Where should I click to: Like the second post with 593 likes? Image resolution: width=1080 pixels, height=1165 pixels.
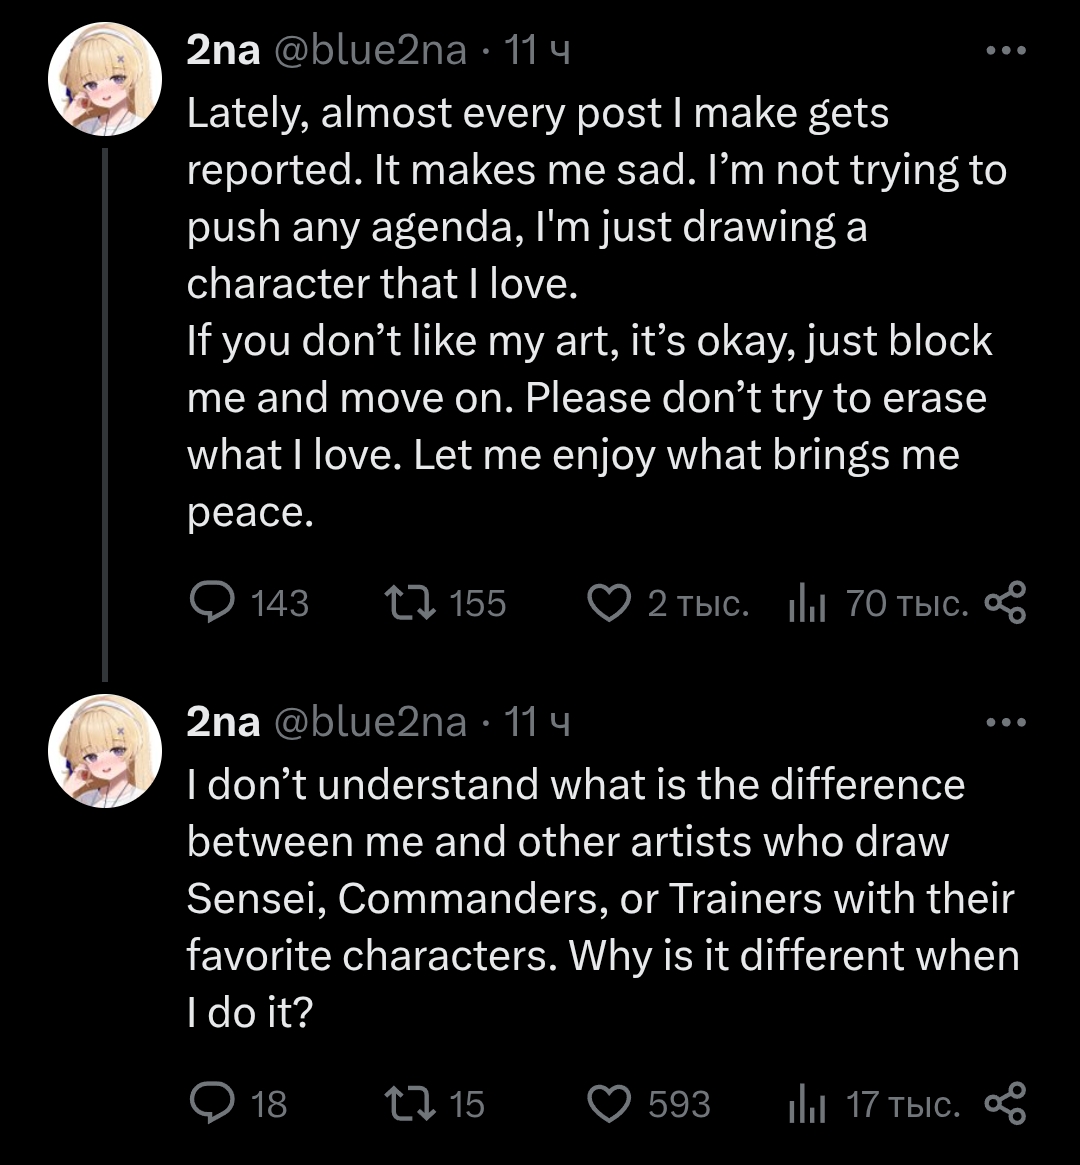coord(608,1103)
